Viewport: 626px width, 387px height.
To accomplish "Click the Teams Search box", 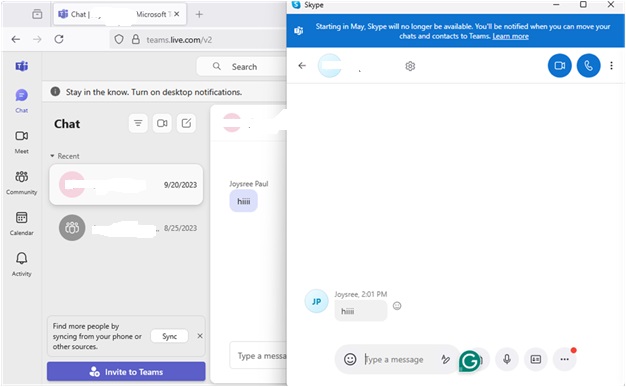I will pyautogui.click(x=242, y=67).
